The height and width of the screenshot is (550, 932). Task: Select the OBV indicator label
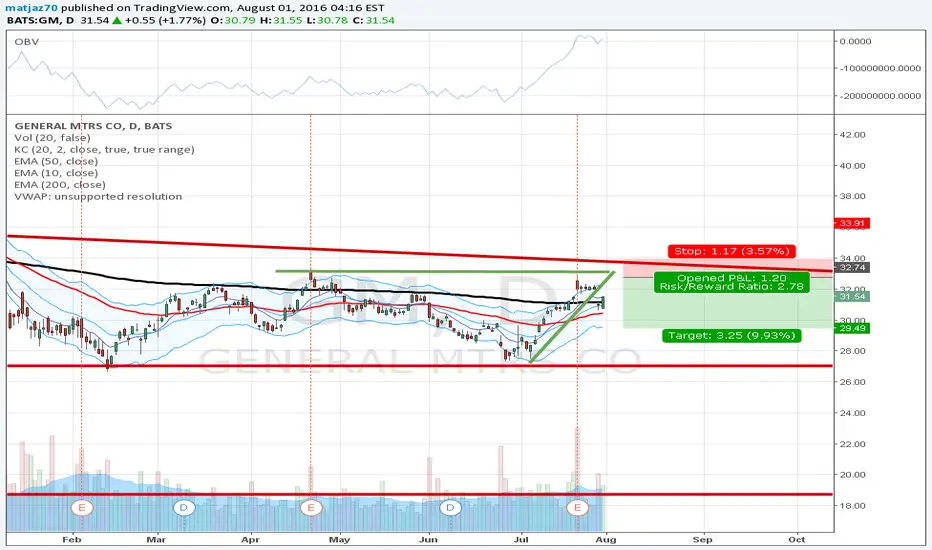(x=27, y=42)
